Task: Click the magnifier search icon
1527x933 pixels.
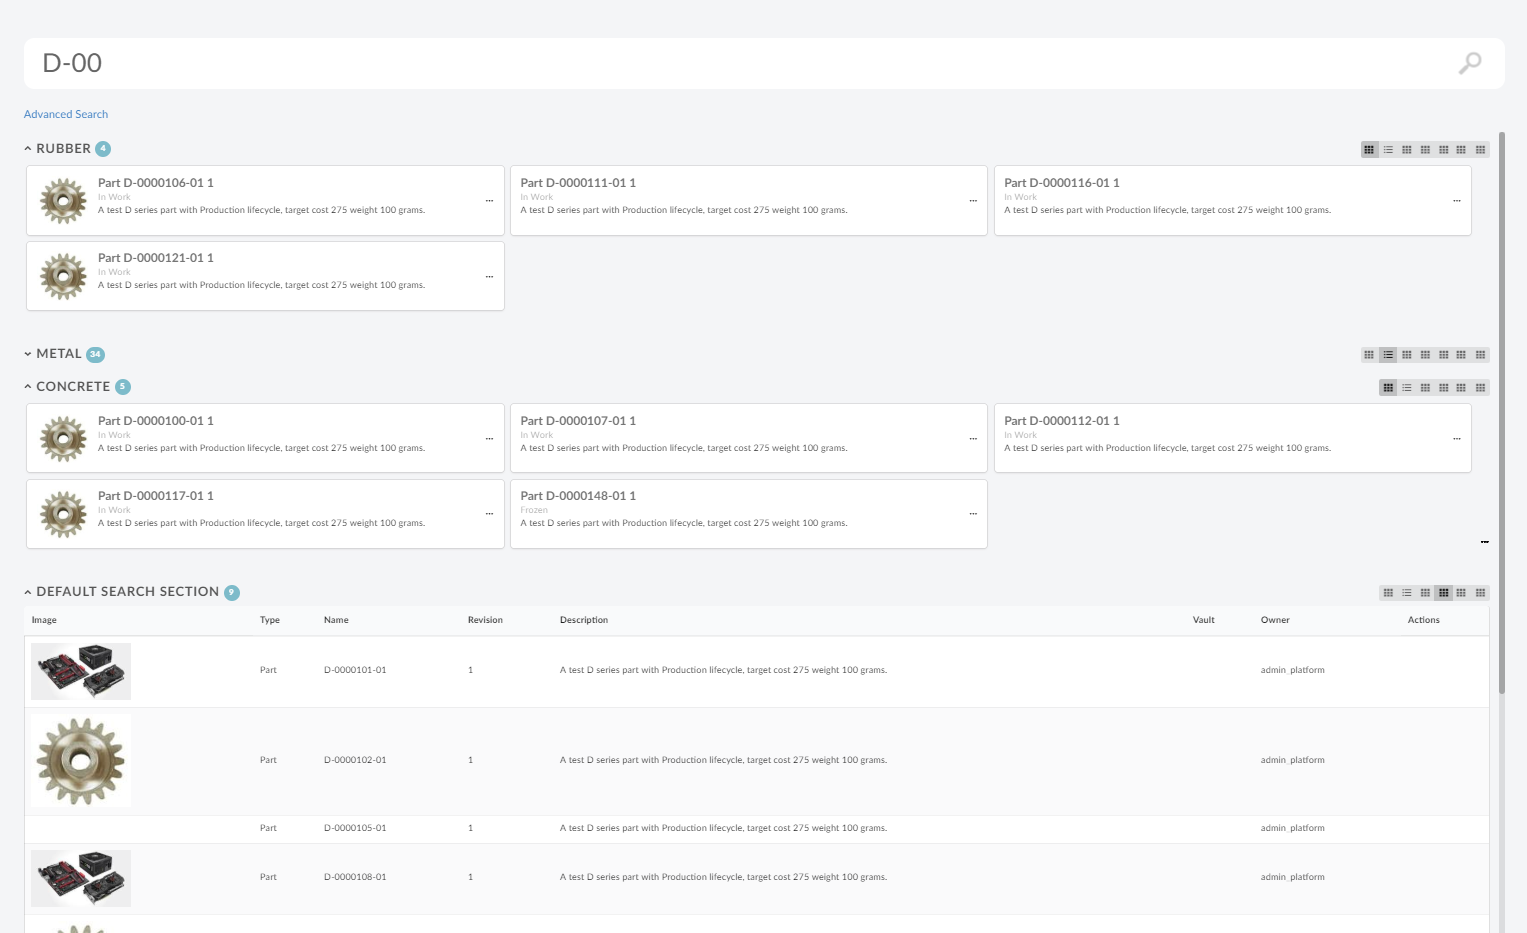Action: (1469, 63)
